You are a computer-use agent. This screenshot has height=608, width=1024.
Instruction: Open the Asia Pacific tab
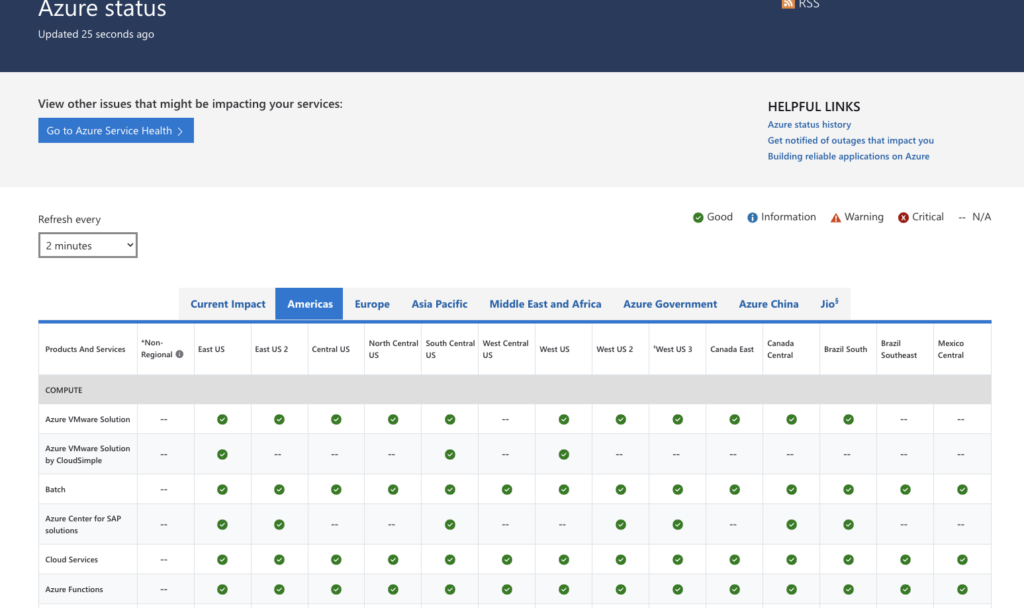coord(440,304)
